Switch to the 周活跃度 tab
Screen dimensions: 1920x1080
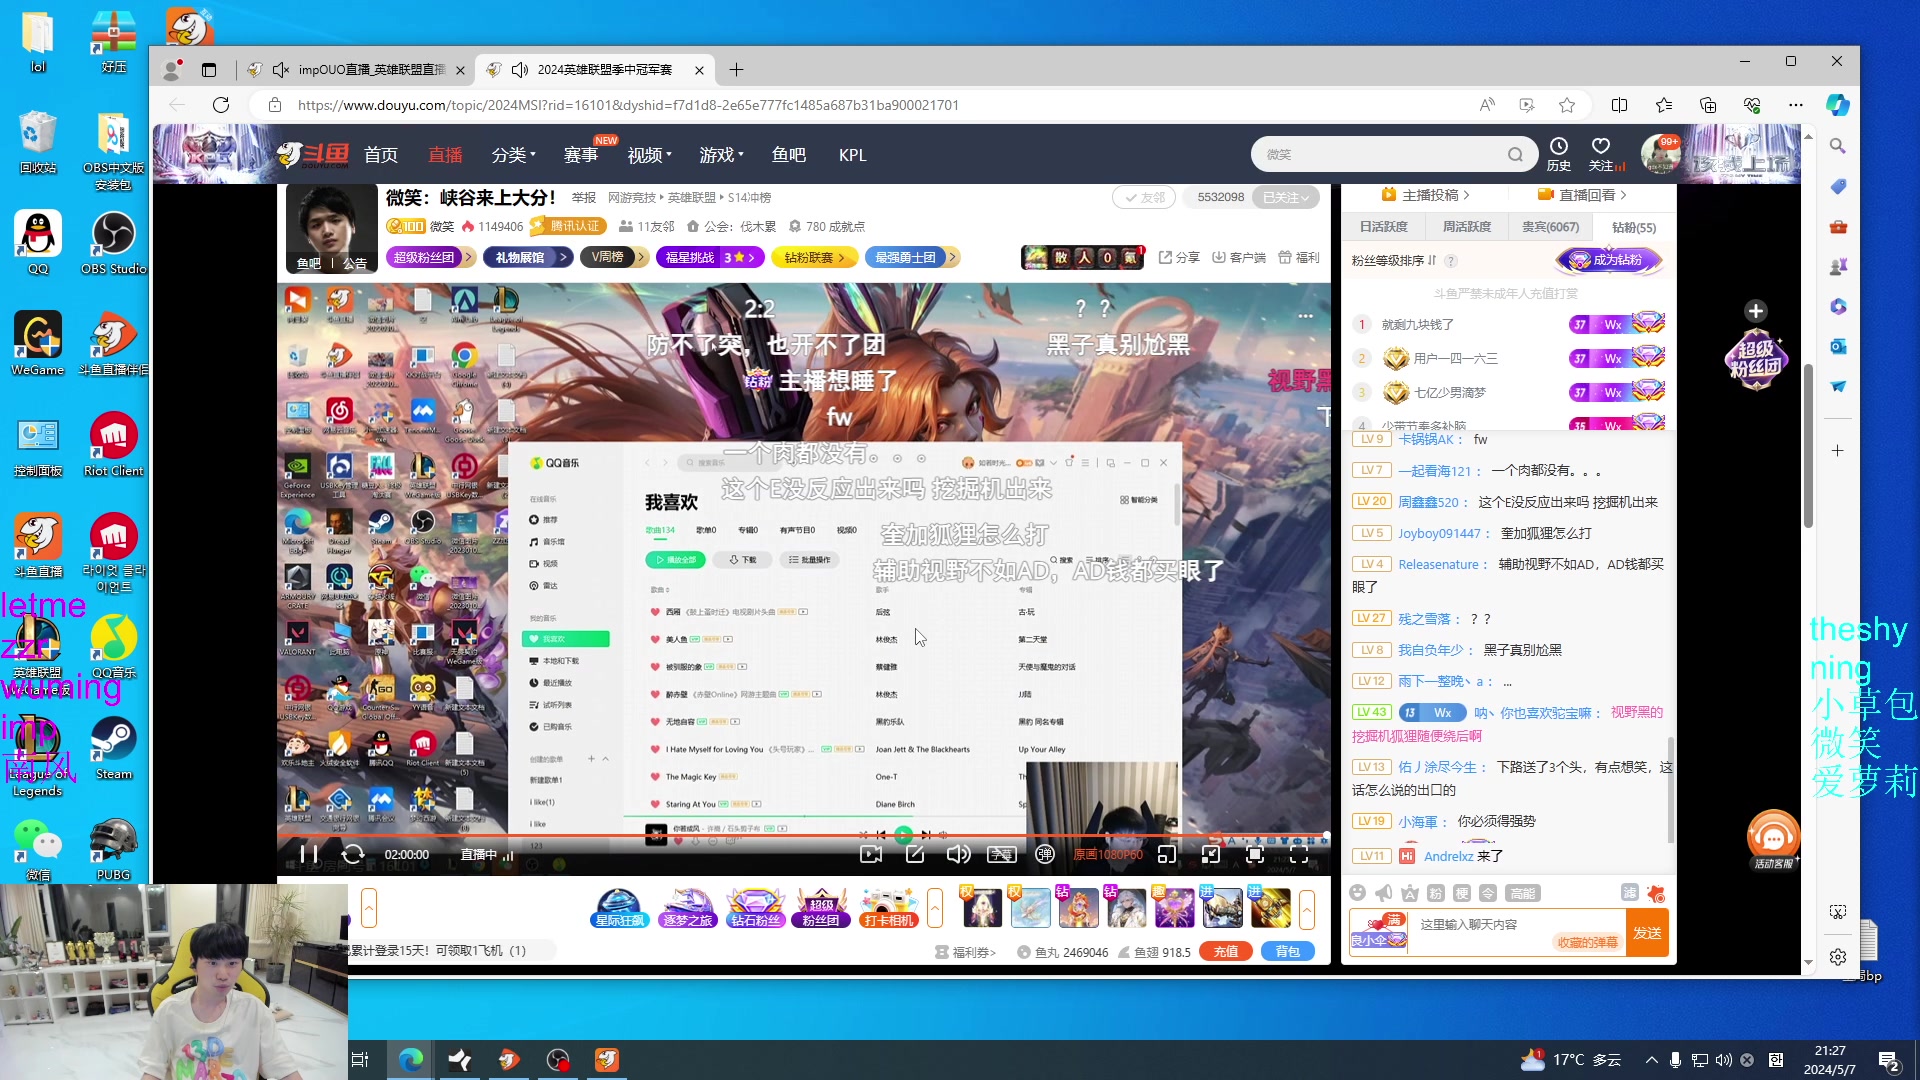[1467, 227]
